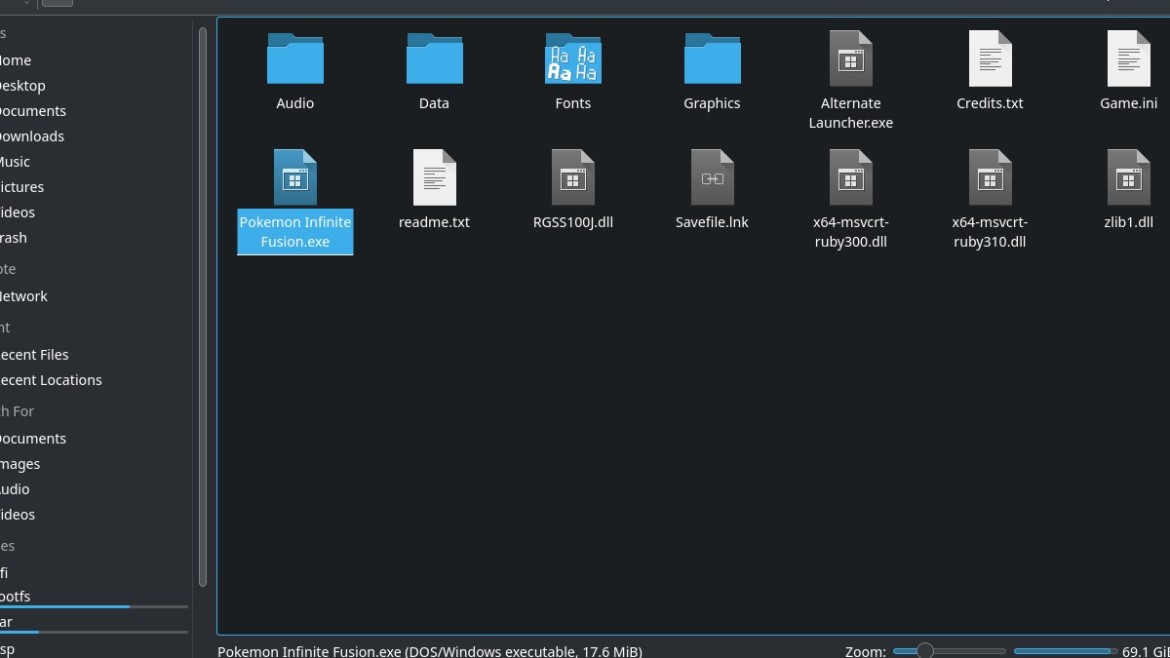The width and height of the screenshot is (1170, 658).
Task: Go to Downloads in sidebar
Action: 32,136
